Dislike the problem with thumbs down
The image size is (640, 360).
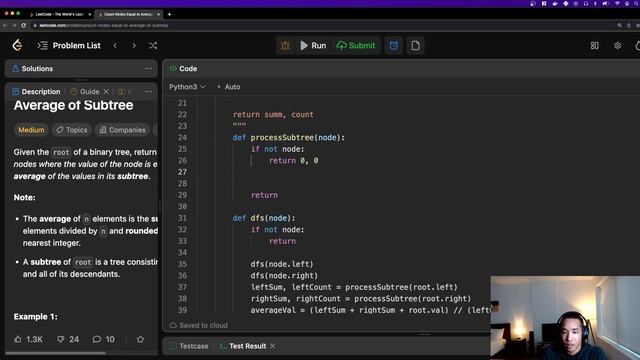(x=68, y=339)
